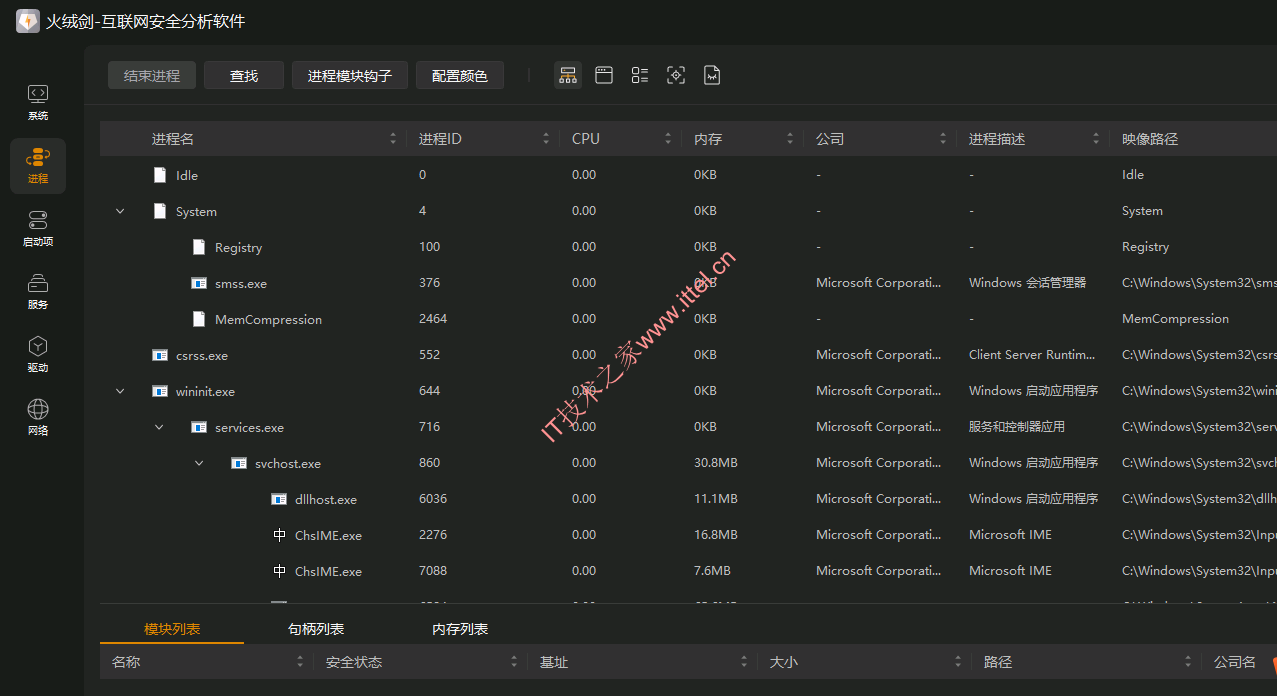Sort module list by 名称 arrows

(300, 662)
